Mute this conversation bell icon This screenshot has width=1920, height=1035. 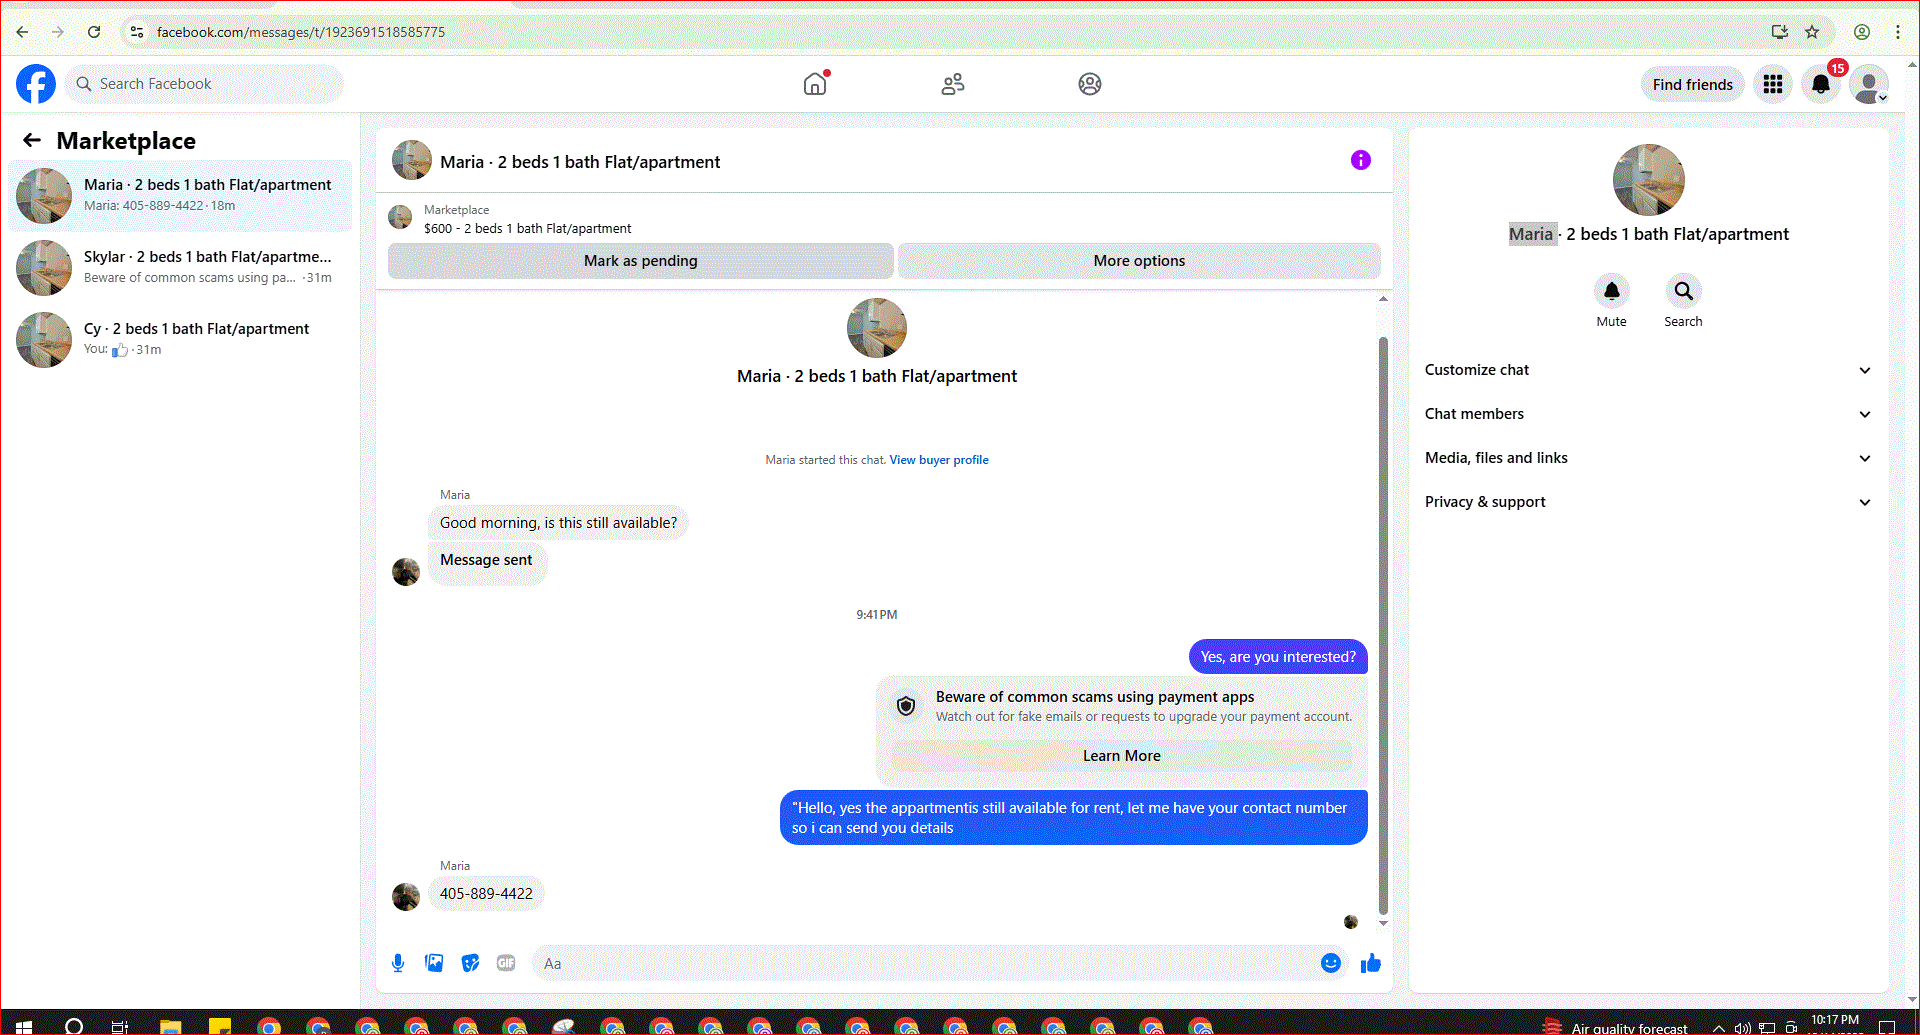(x=1612, y=291)
